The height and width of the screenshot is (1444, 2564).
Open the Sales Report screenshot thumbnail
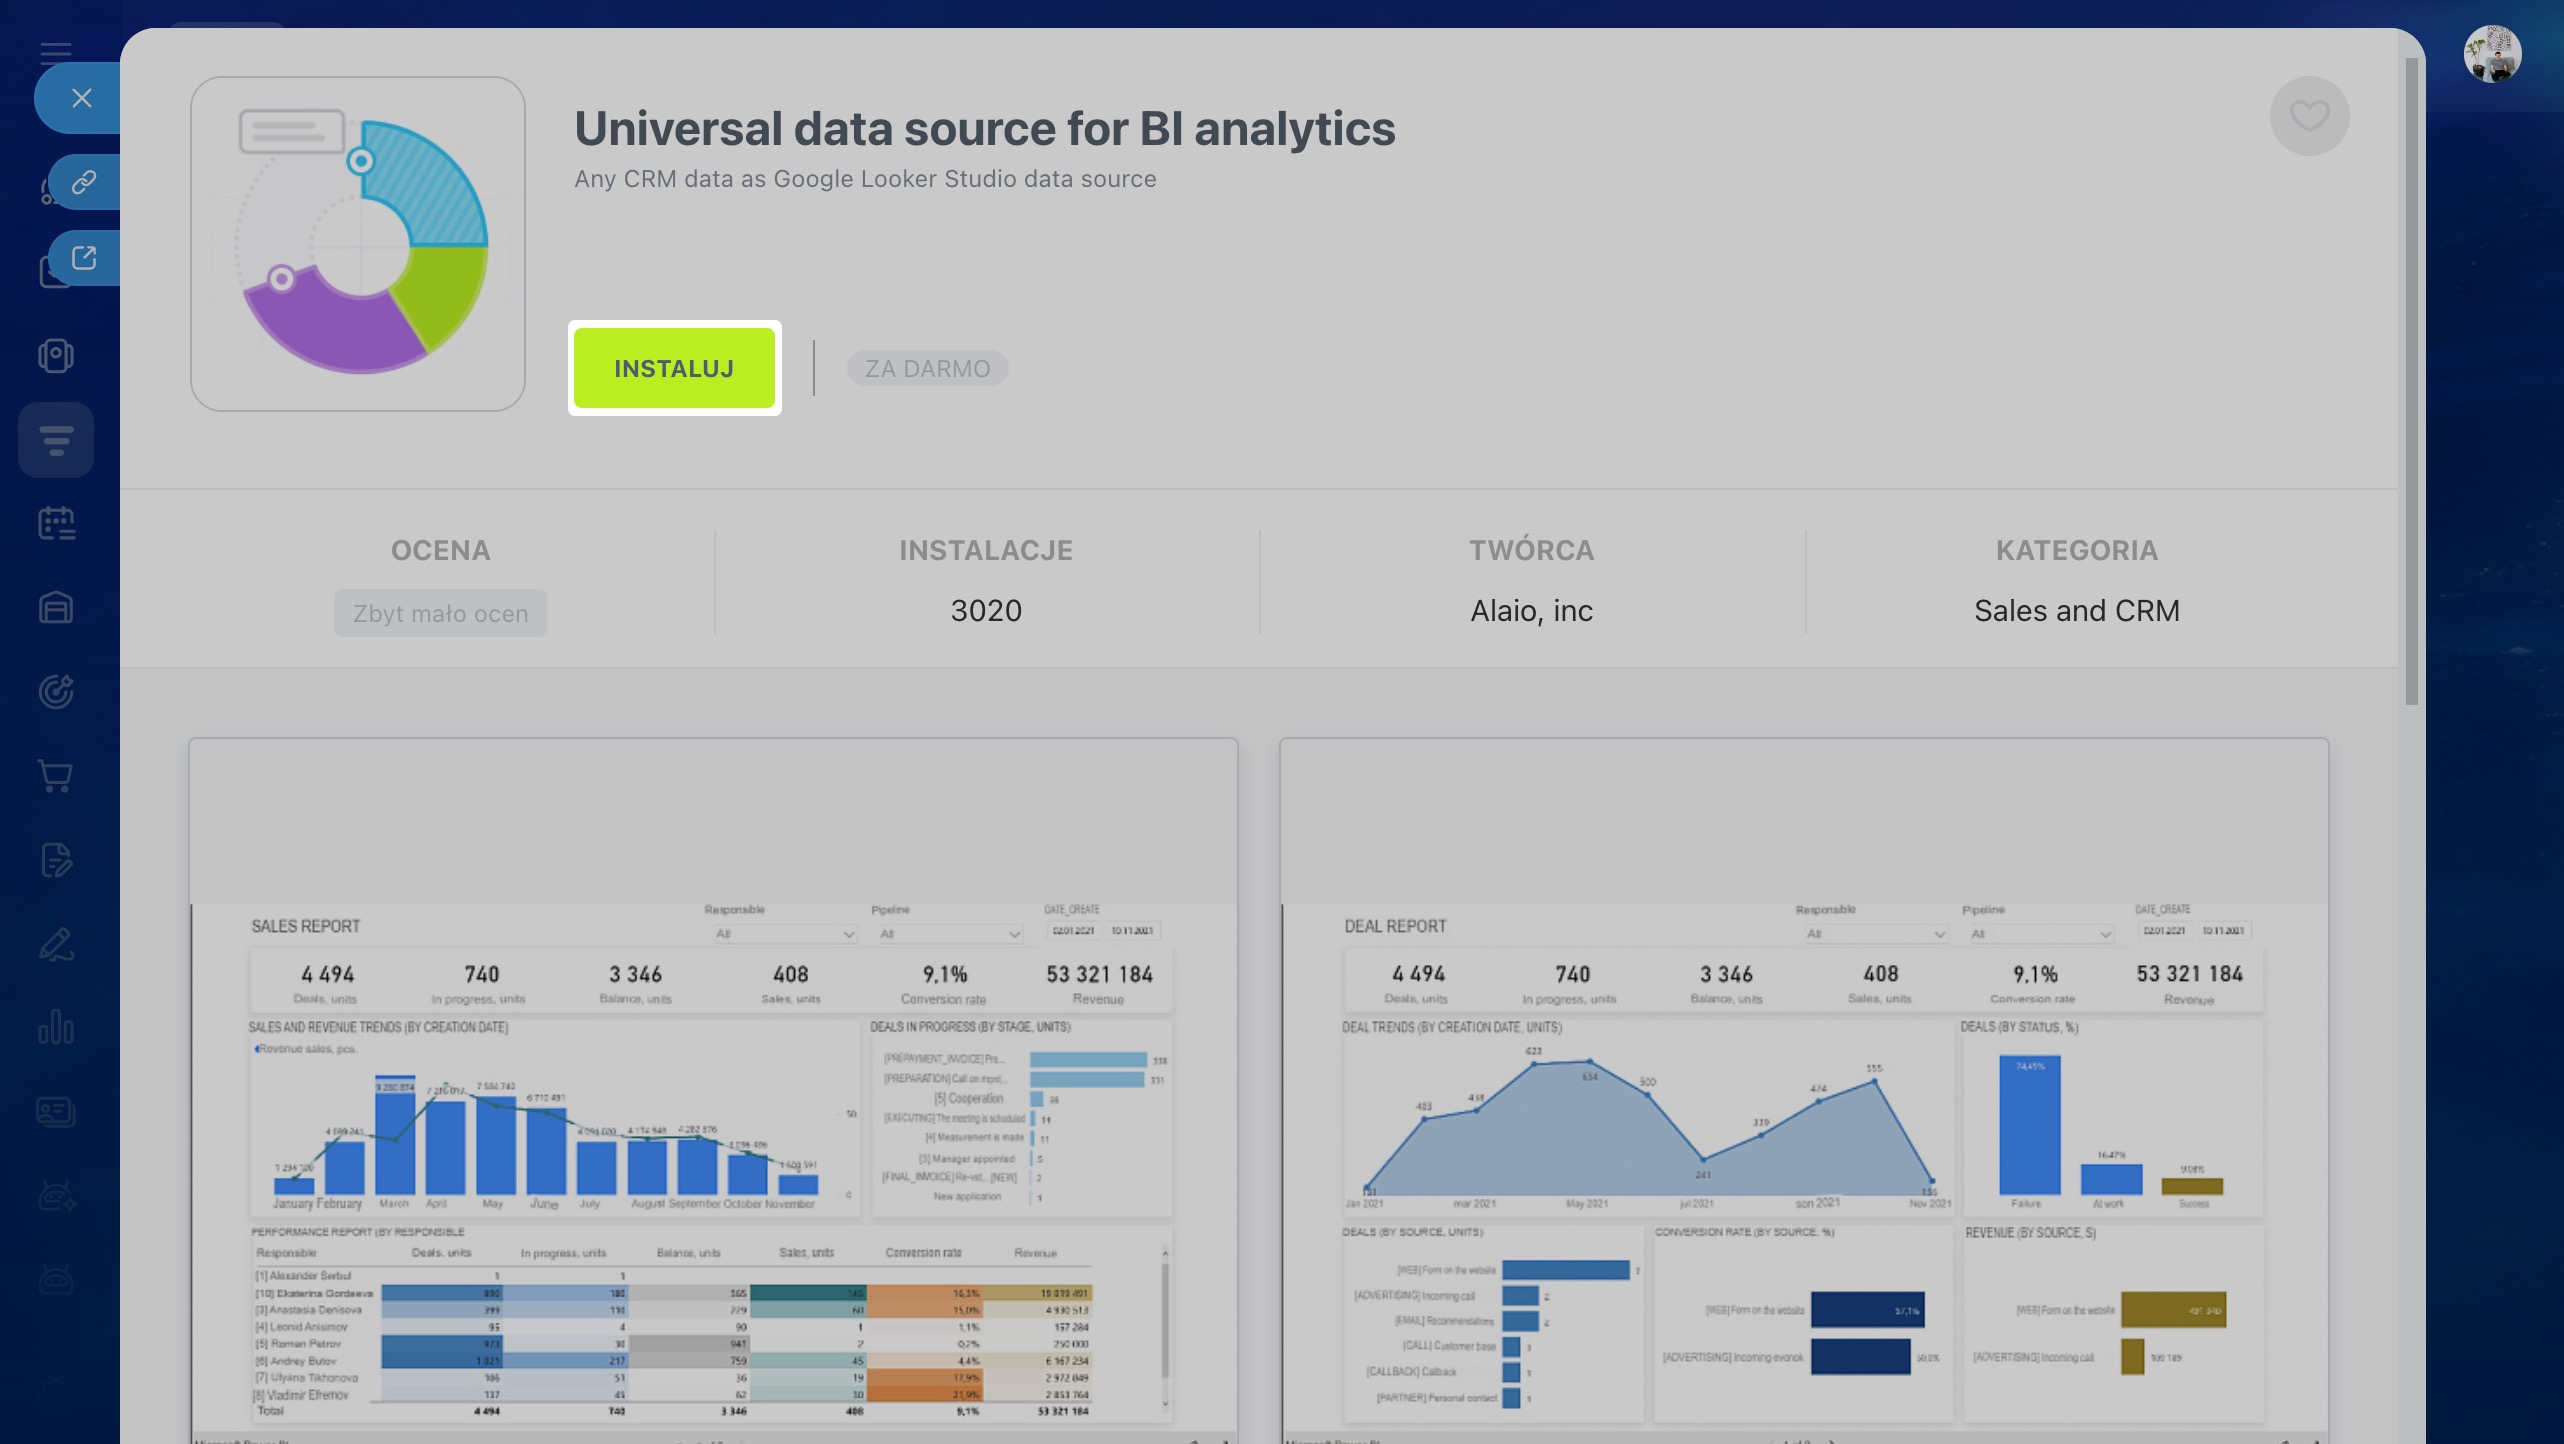712,1090
